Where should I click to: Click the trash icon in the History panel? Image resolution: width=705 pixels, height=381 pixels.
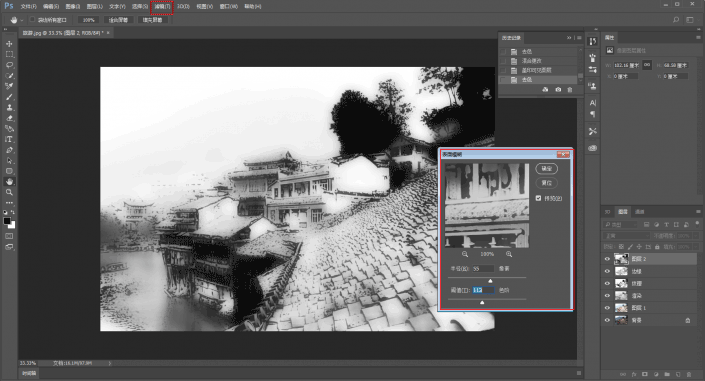point(570,90)
